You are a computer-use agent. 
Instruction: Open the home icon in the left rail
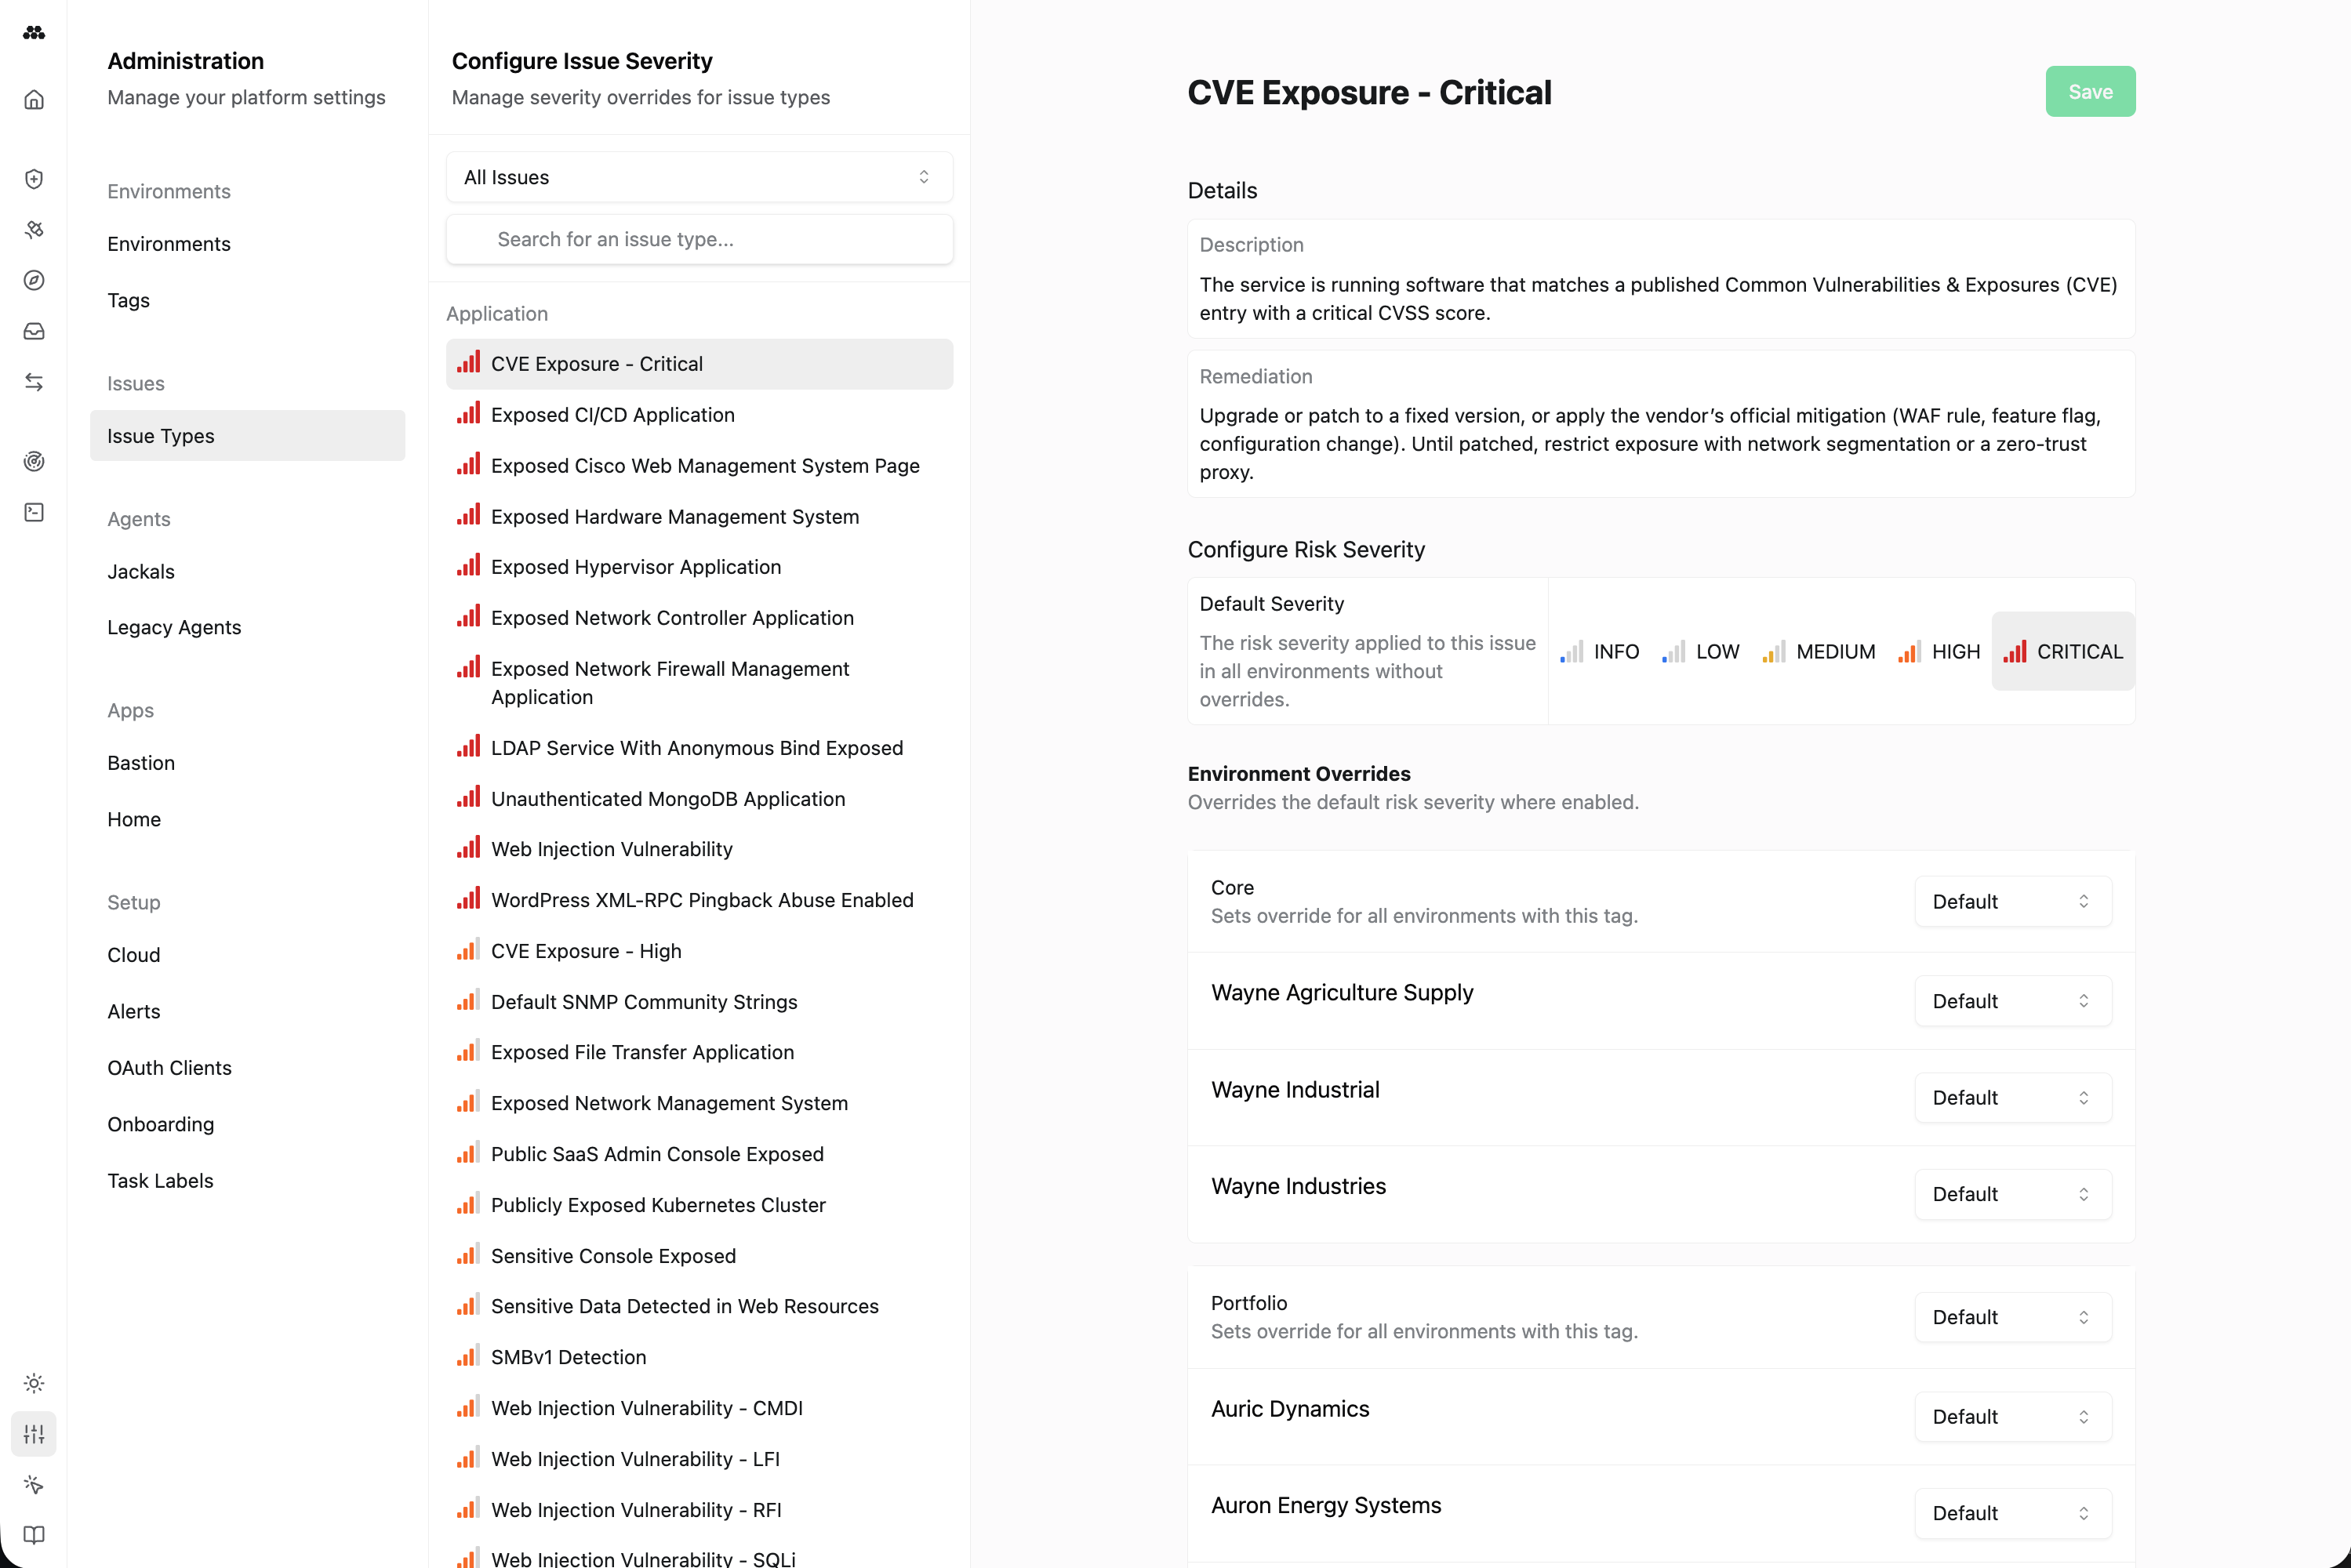(x=34, y=100)
